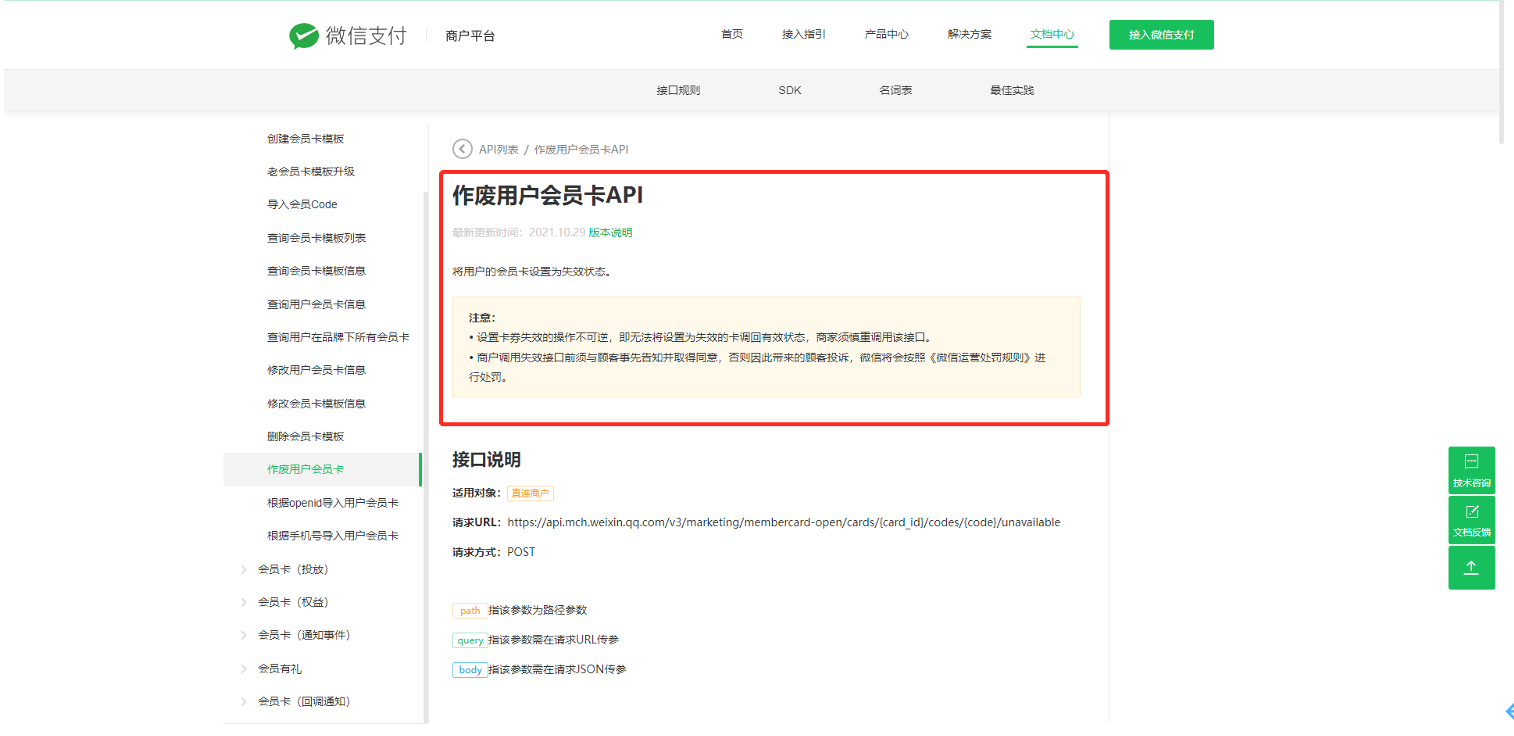Click the path parameter tag
Viewport: 1514px width, 736px height.
(x=470, y=611)
